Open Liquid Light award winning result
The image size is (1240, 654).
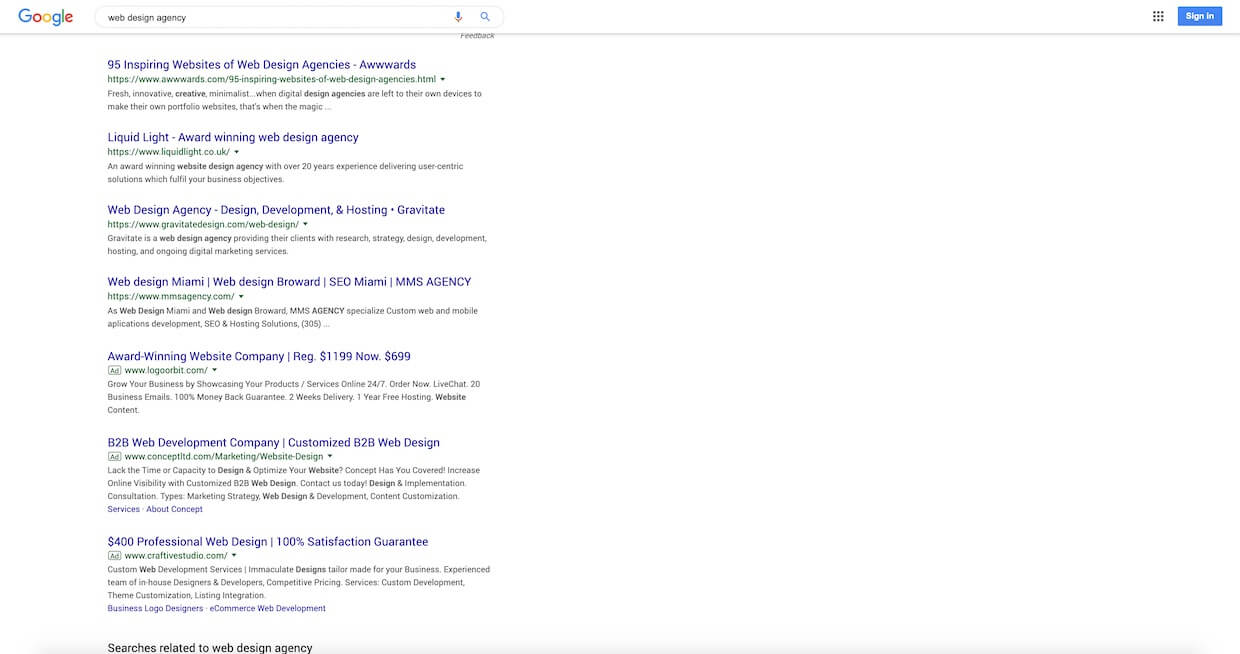(233, 138)
